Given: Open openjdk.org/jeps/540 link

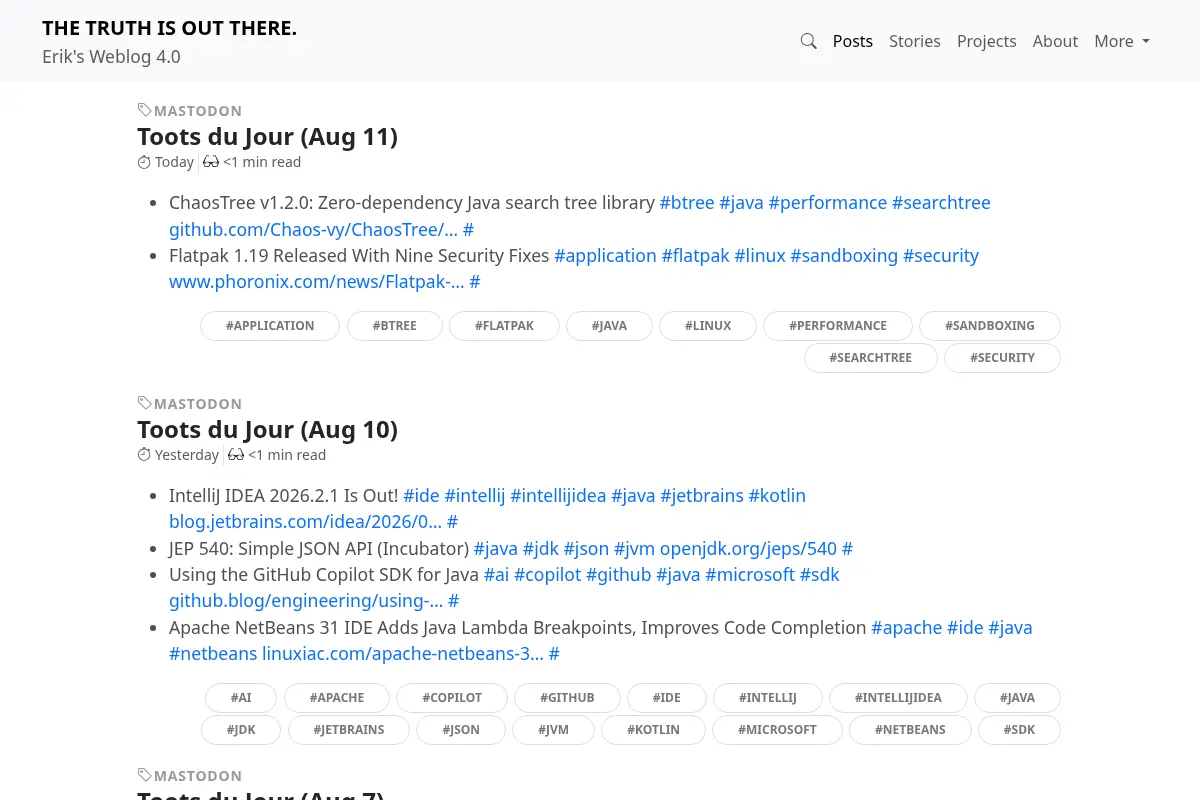Looking at the screenshot, I should point(748,549).
